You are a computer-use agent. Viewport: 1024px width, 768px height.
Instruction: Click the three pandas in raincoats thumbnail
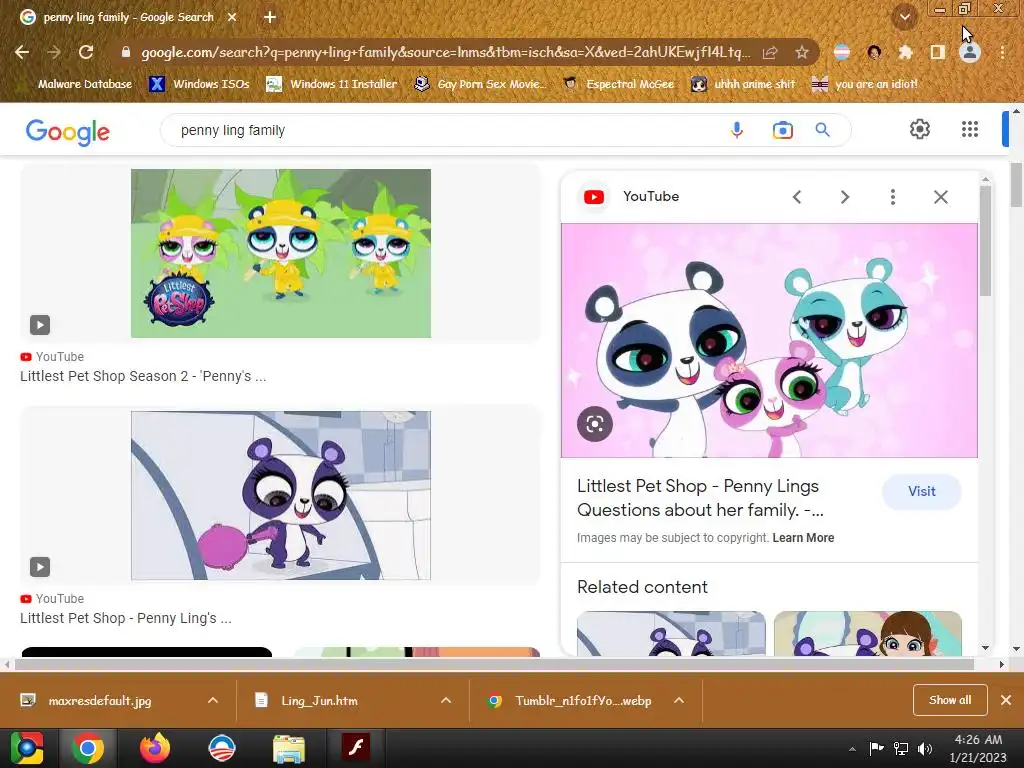pyautogui.click(x=281, y=253)
